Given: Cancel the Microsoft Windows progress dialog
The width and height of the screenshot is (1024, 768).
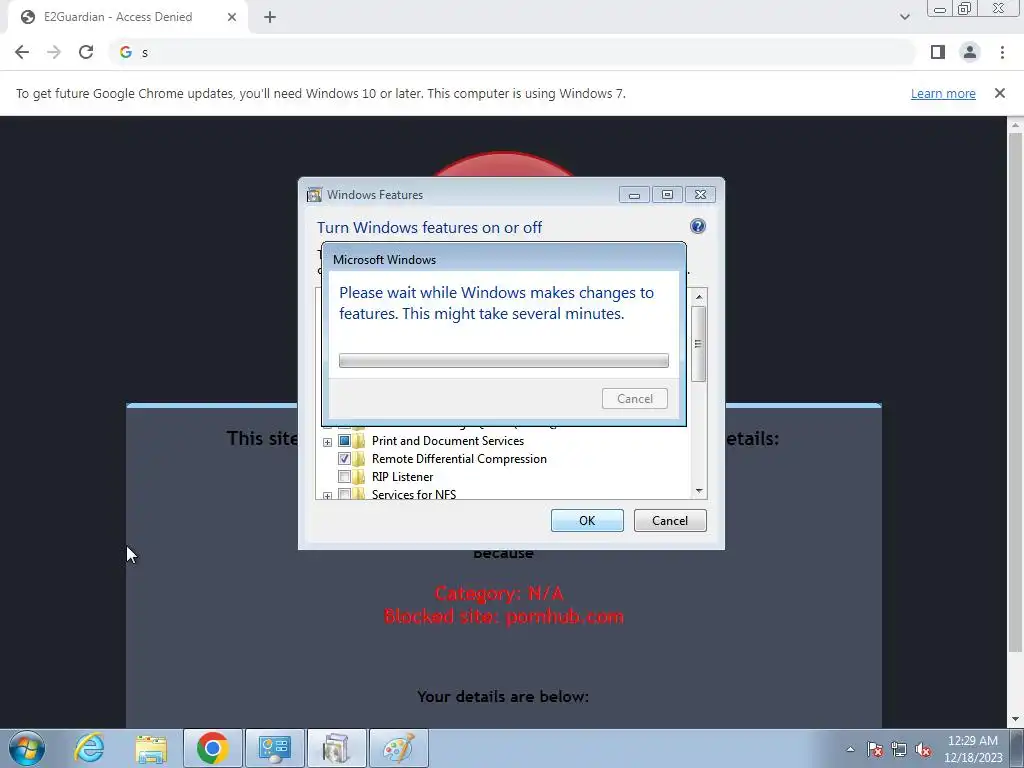Looking at the screenshot, I should [635, 398].
